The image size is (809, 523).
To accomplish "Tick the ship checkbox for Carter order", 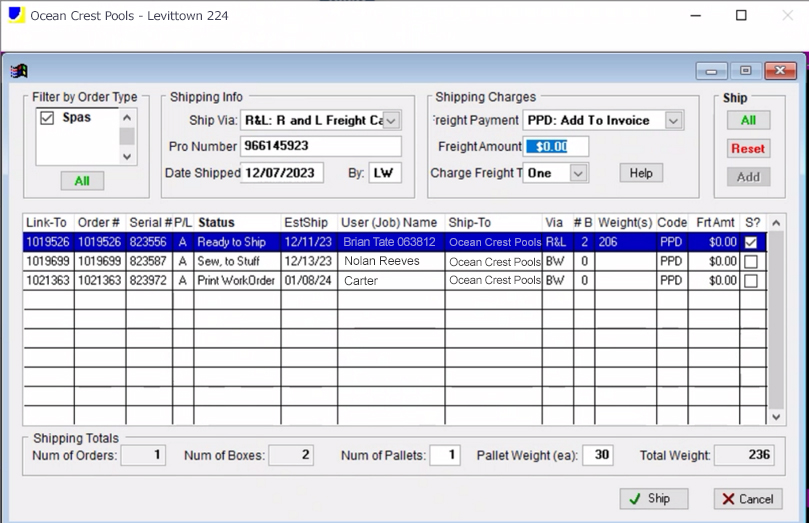I will coord(751,281).
